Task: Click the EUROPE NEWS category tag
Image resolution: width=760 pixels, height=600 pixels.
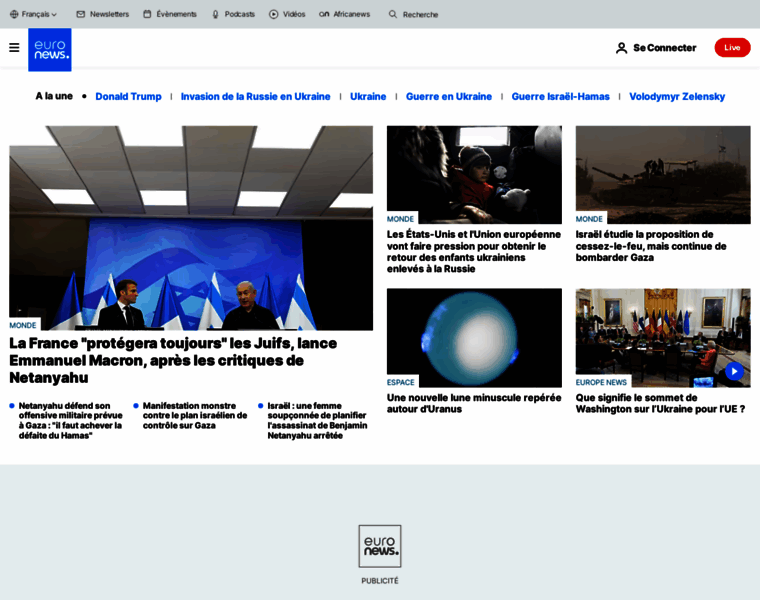Action: 601,382
